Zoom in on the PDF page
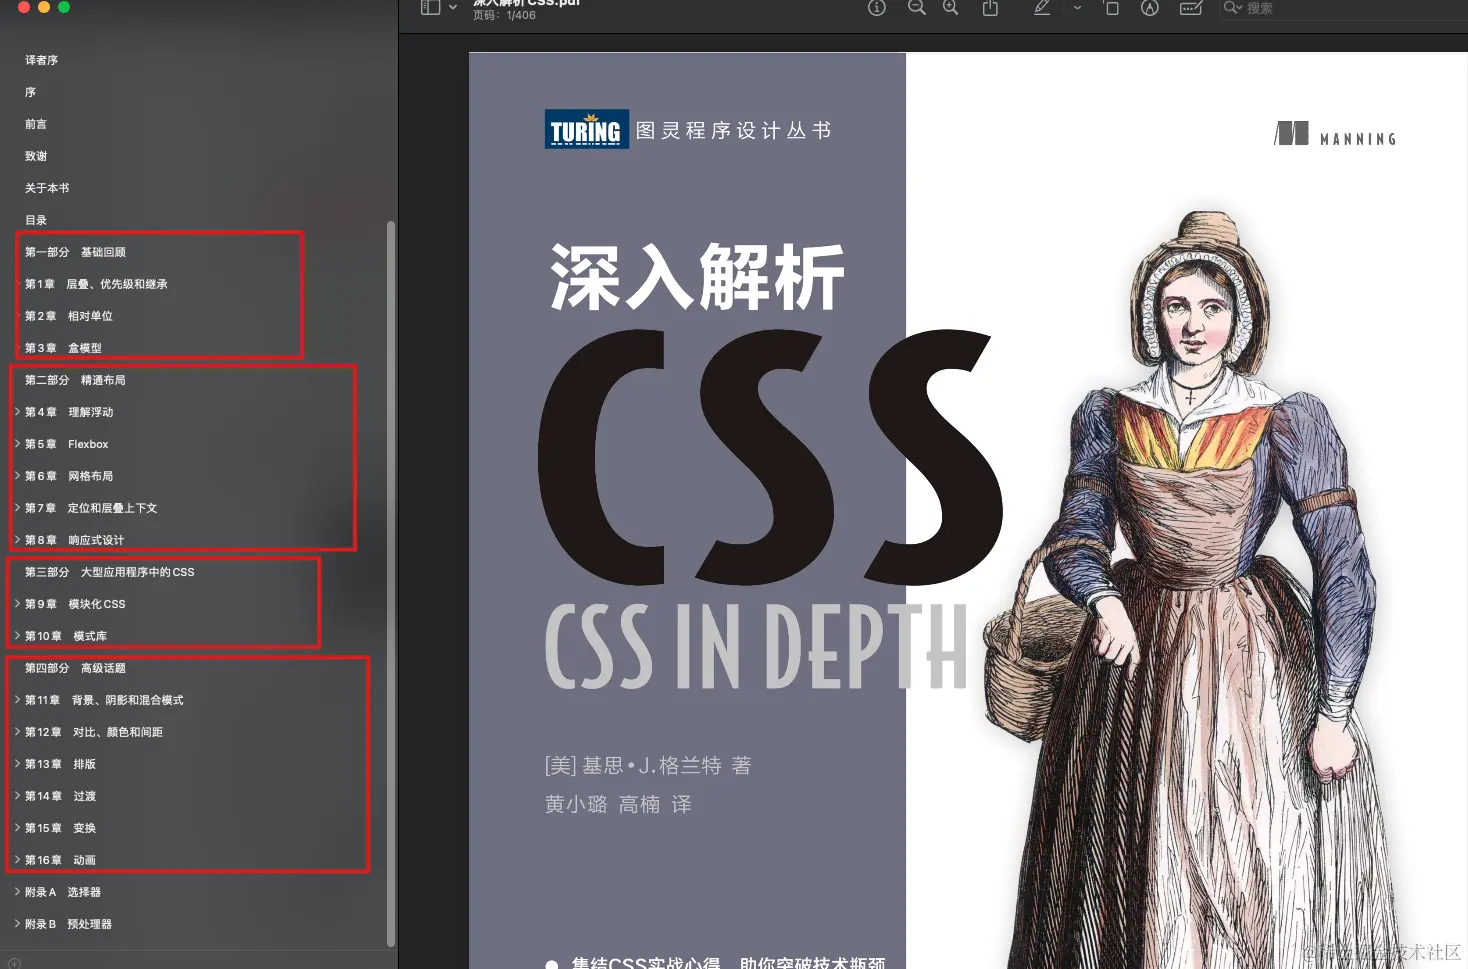1468x969 pixels. tap(950, 7)
